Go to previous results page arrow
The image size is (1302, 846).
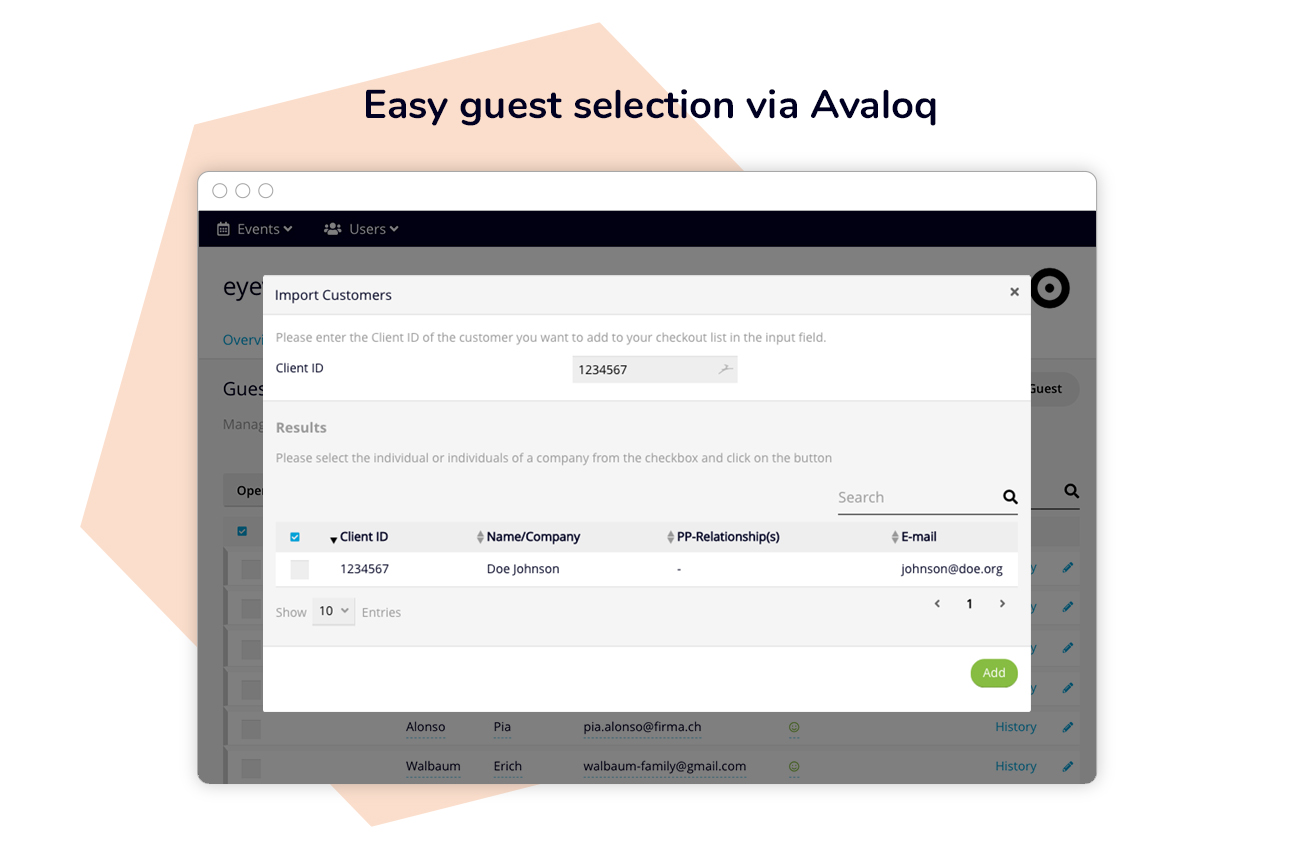[937, 604]
